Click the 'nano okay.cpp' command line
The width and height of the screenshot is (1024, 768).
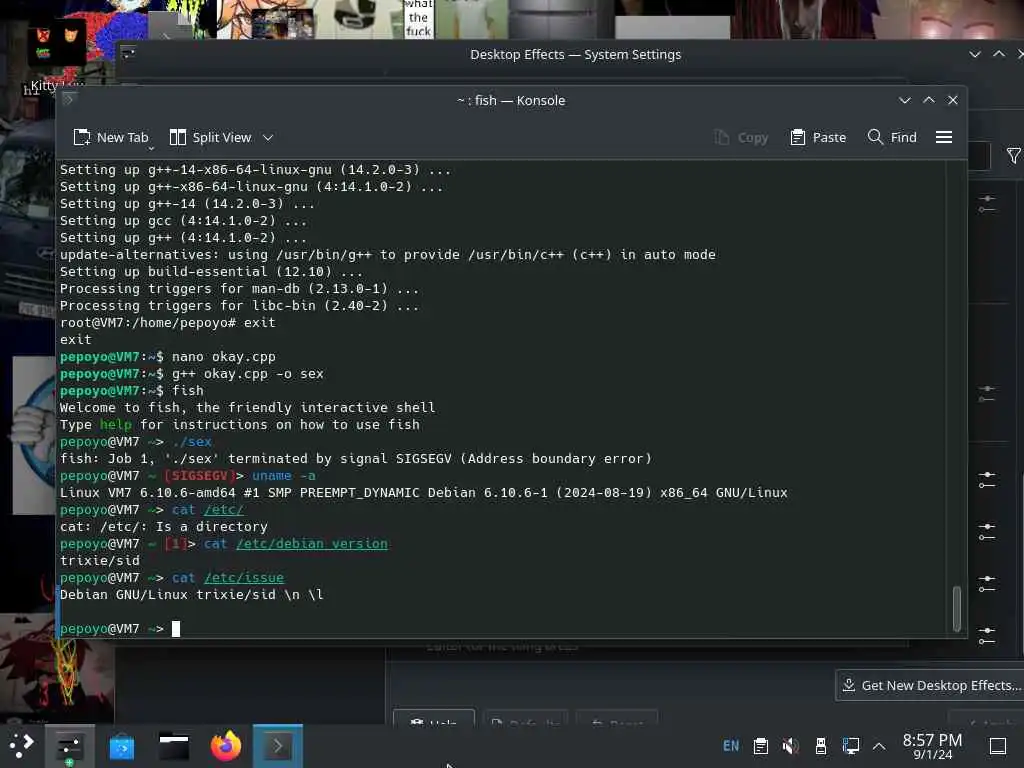(x=223, y=357)
